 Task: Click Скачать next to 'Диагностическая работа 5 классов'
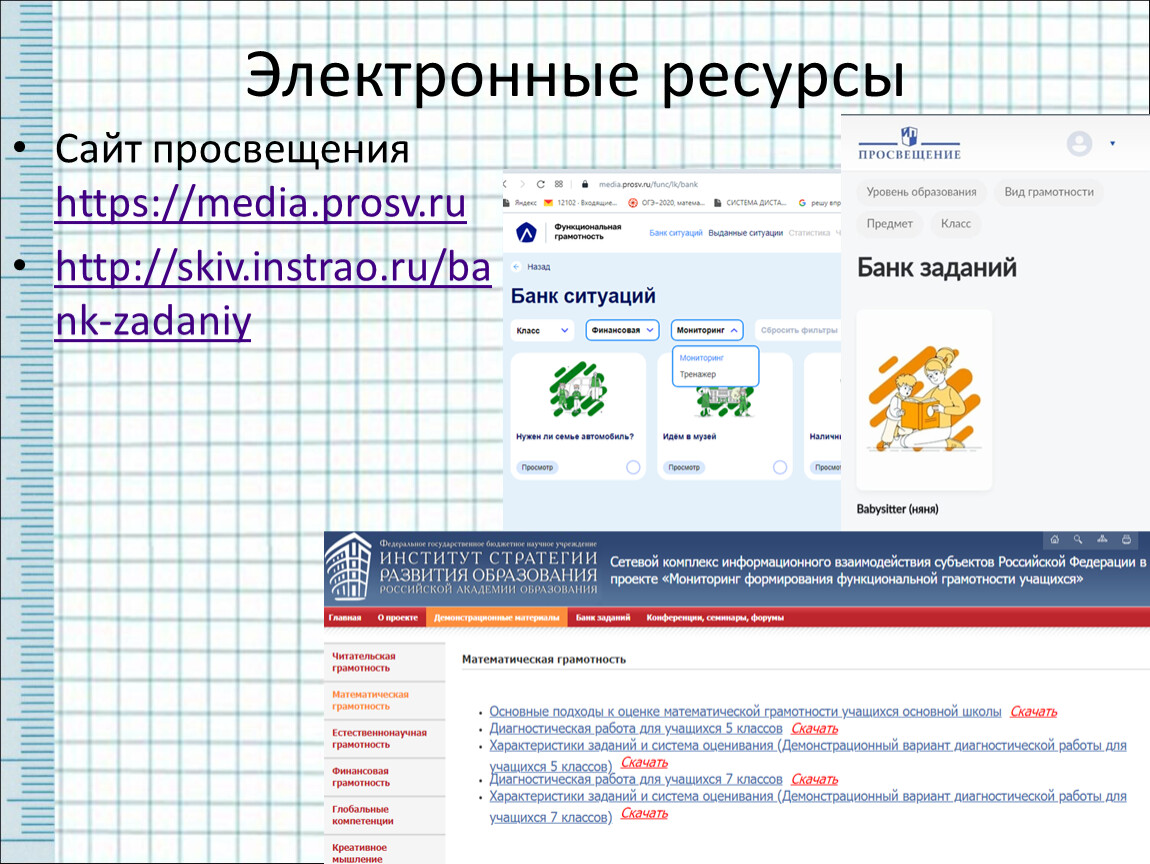pyautogui.click(x=814, y=729)
